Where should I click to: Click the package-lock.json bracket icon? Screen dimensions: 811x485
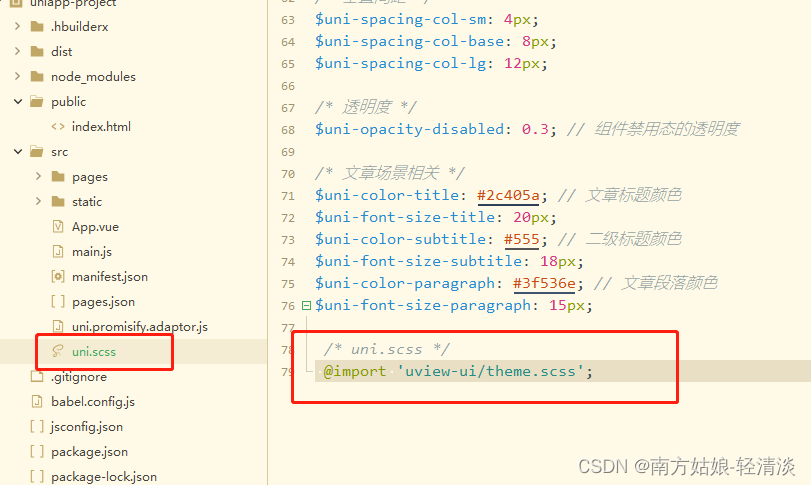[x=37, y=476]
